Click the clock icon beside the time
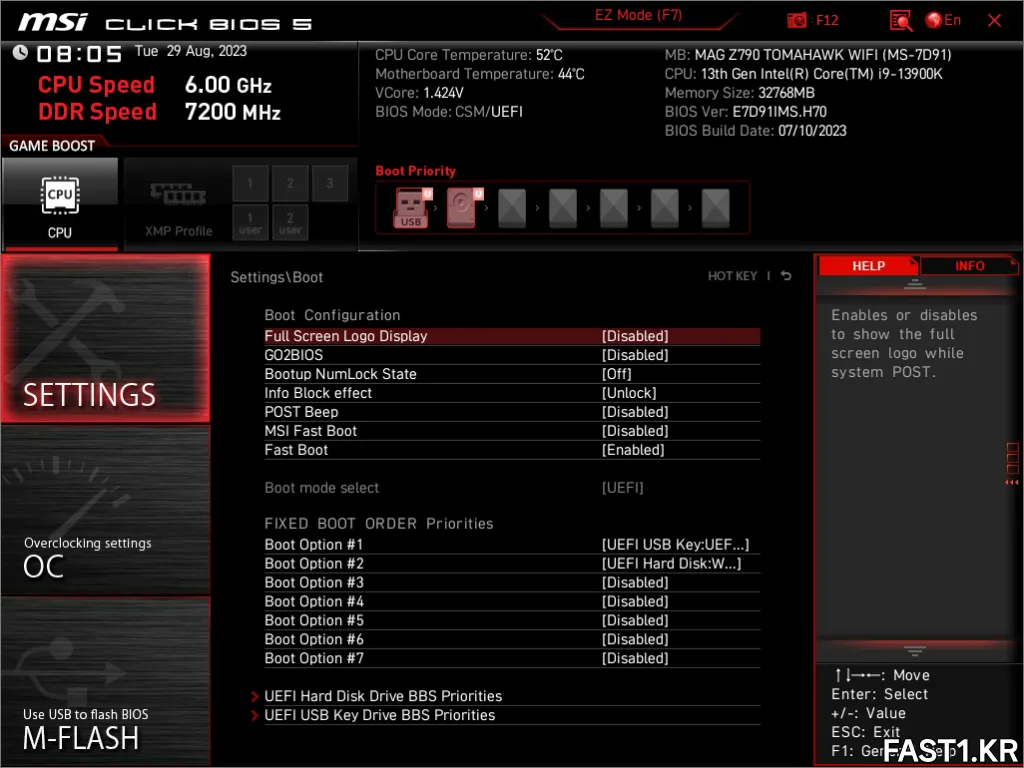 click(x=20, y=52)
